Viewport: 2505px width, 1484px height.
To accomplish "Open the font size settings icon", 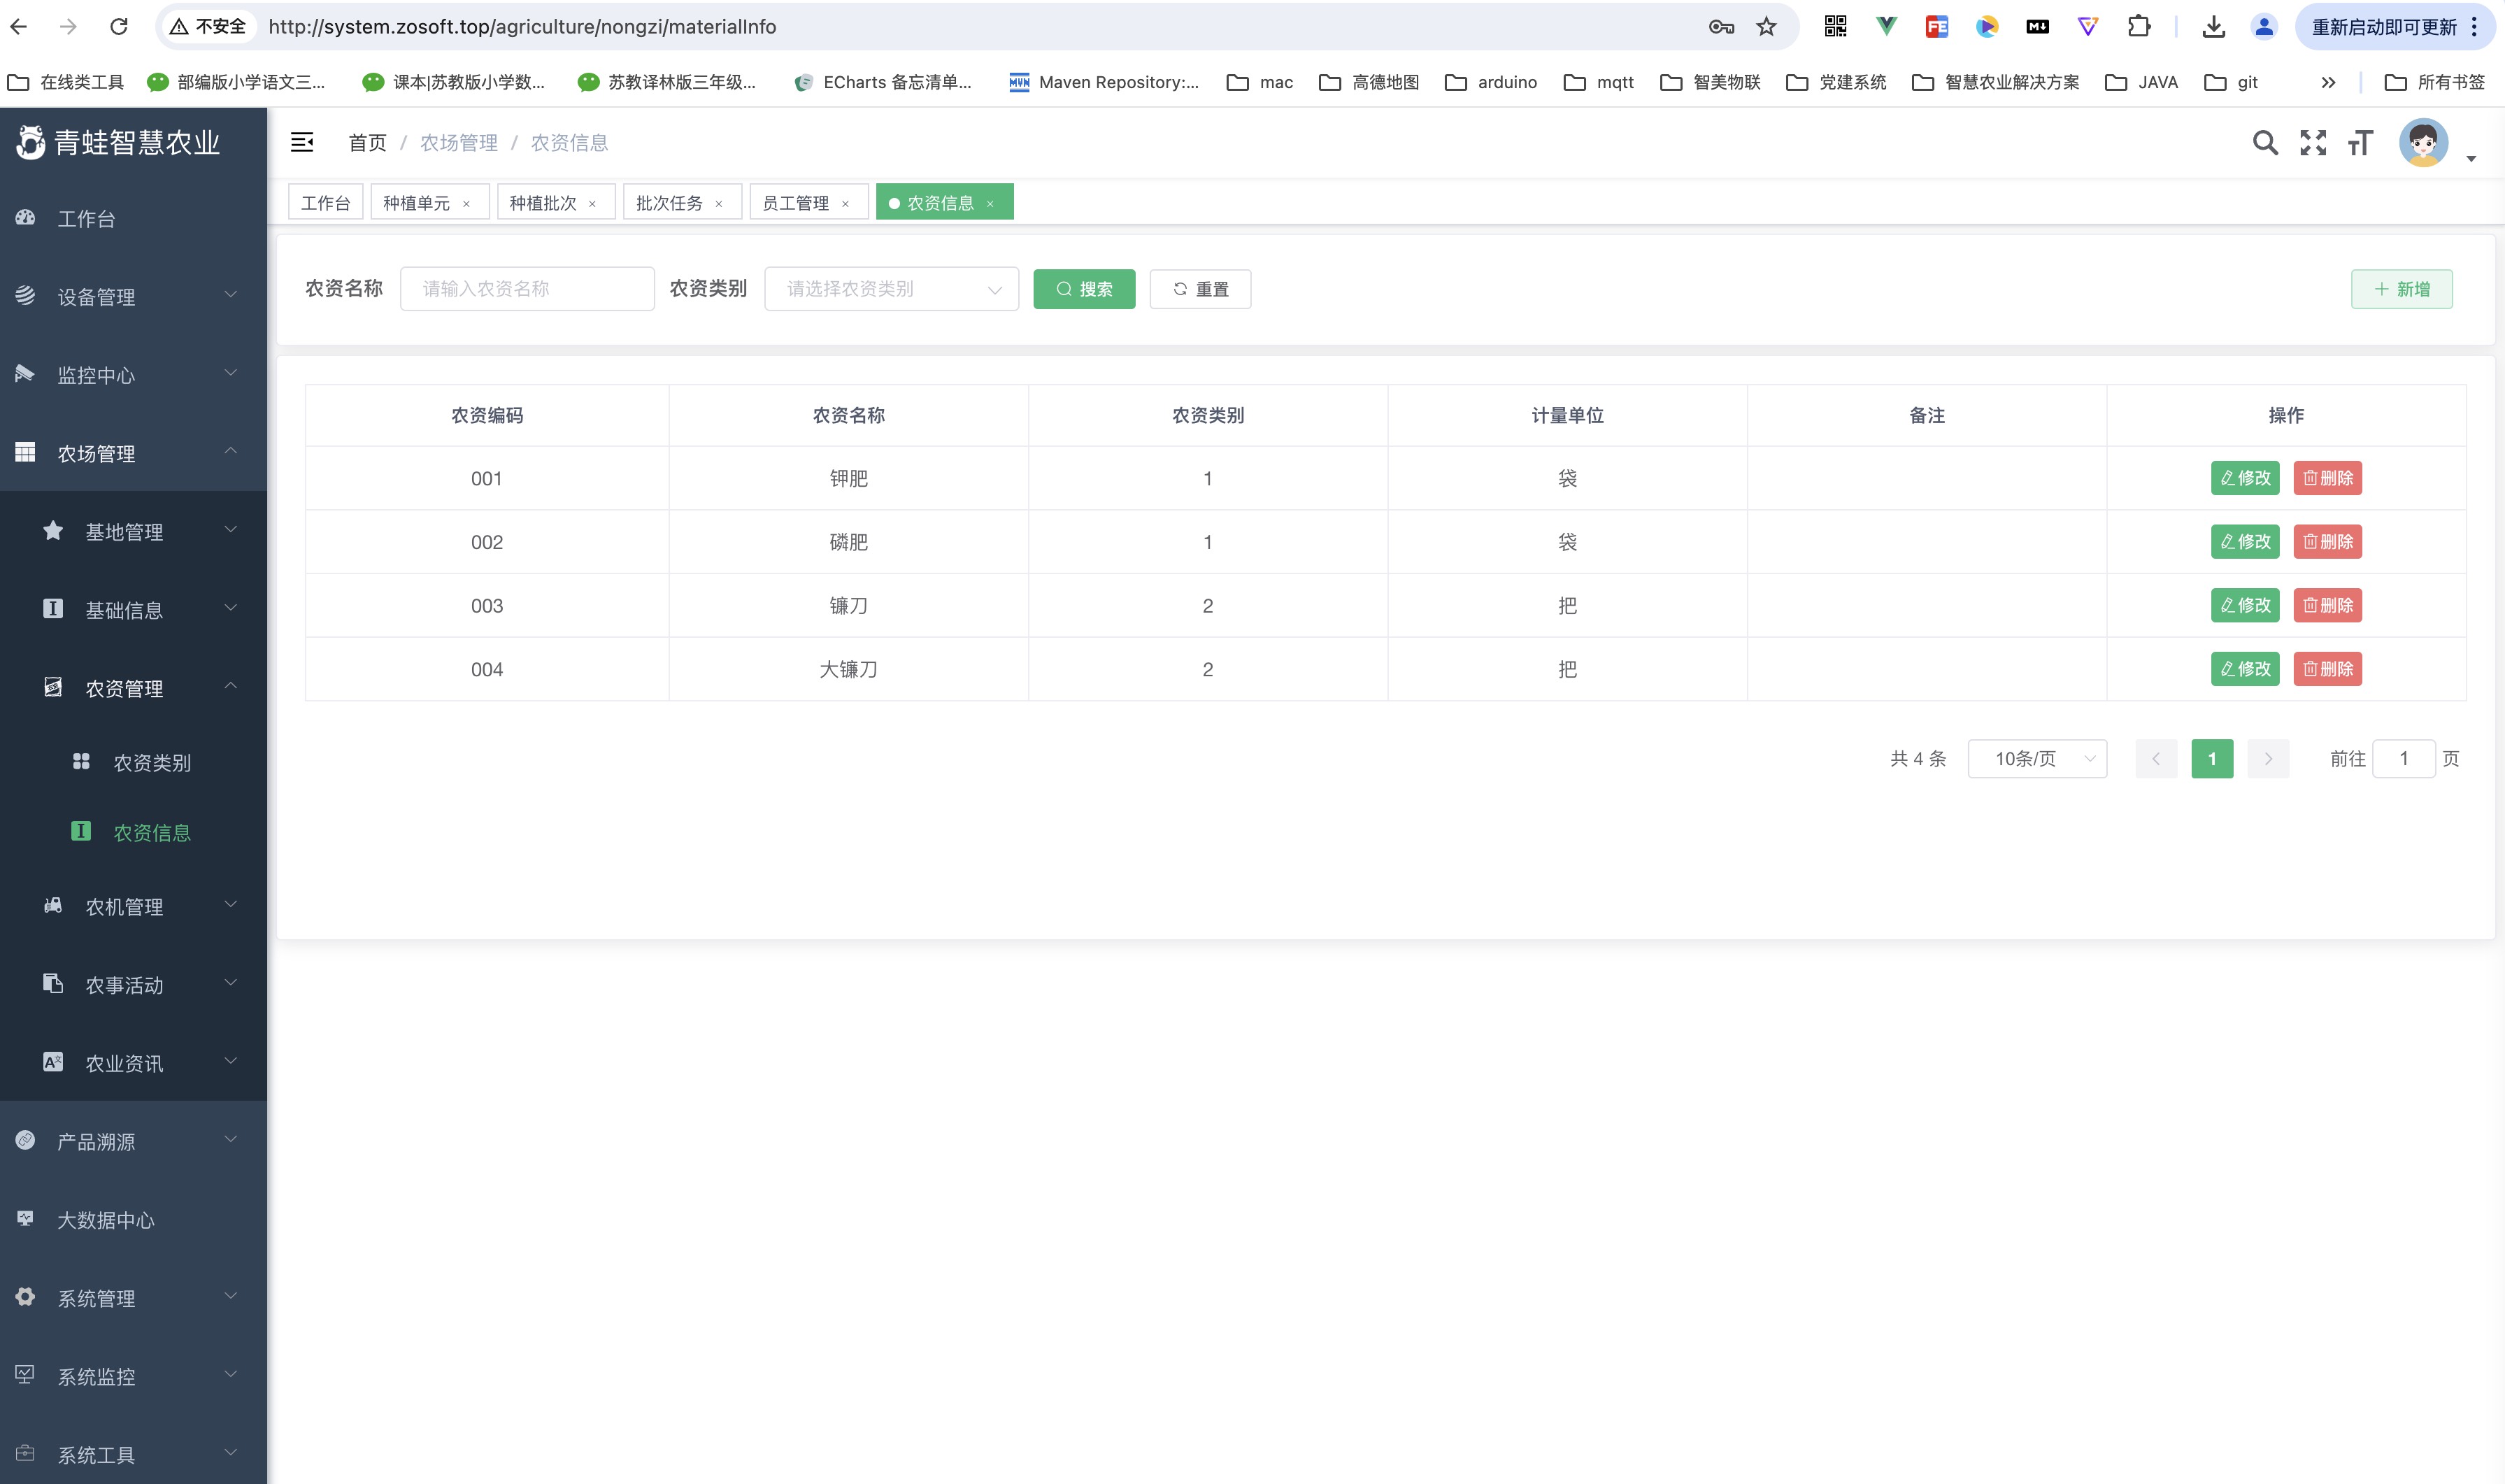I will (2360, 143).
